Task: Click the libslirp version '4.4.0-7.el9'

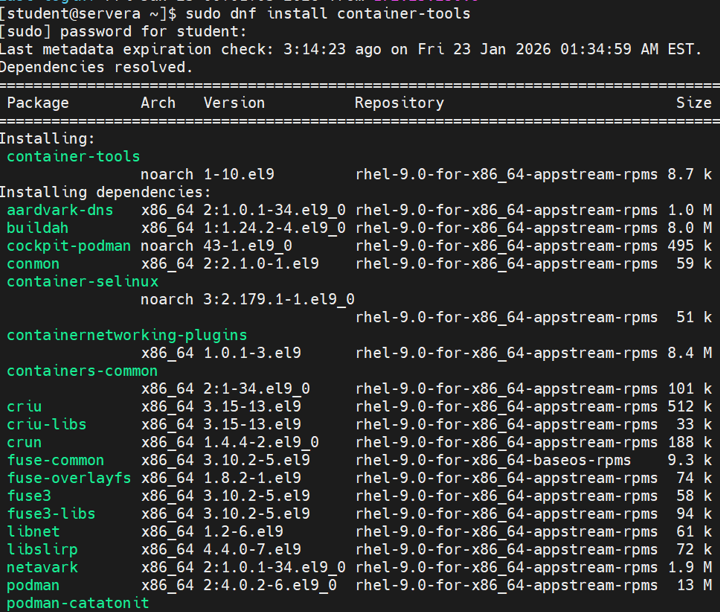Action: [253, 550]
